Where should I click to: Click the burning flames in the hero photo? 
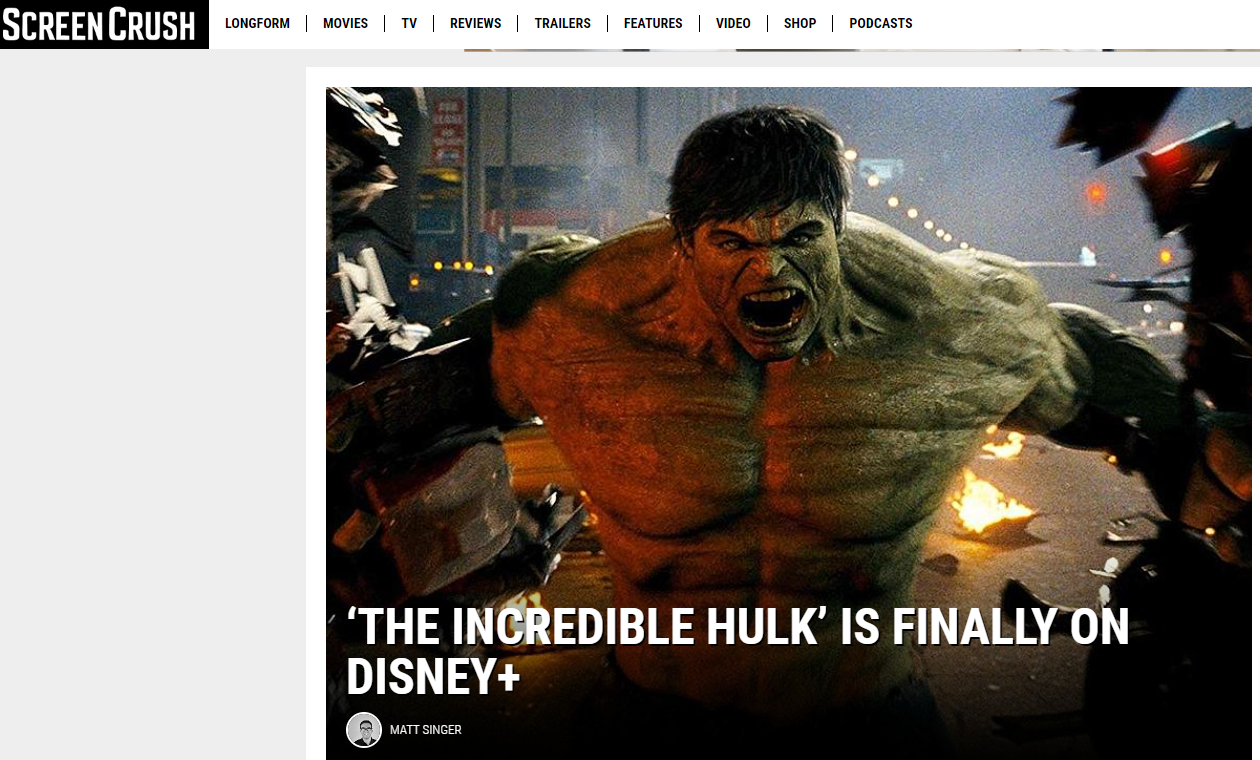coord(988,500)
